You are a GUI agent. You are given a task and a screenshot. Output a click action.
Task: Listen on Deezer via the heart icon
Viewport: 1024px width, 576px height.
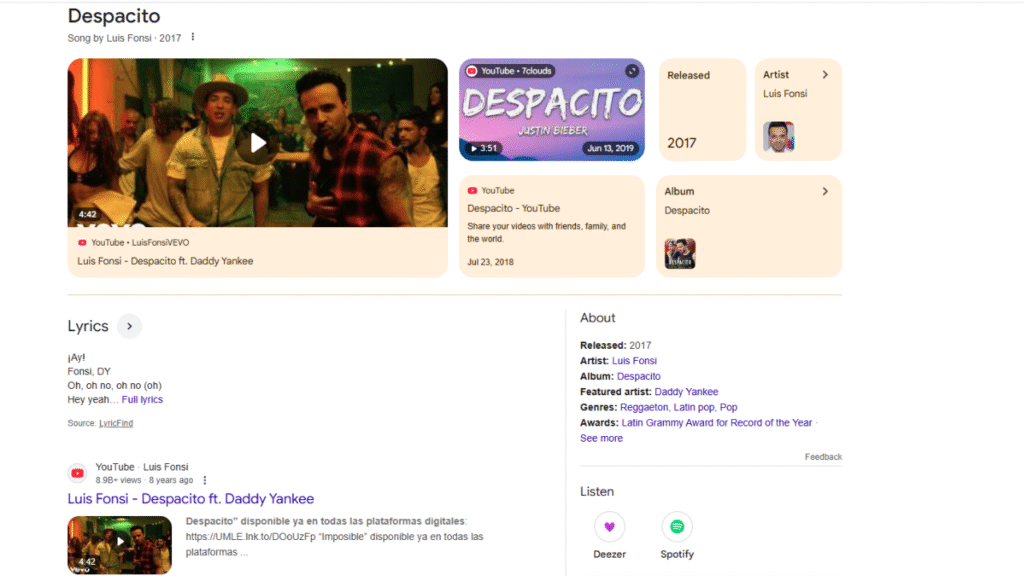point(609,526)
